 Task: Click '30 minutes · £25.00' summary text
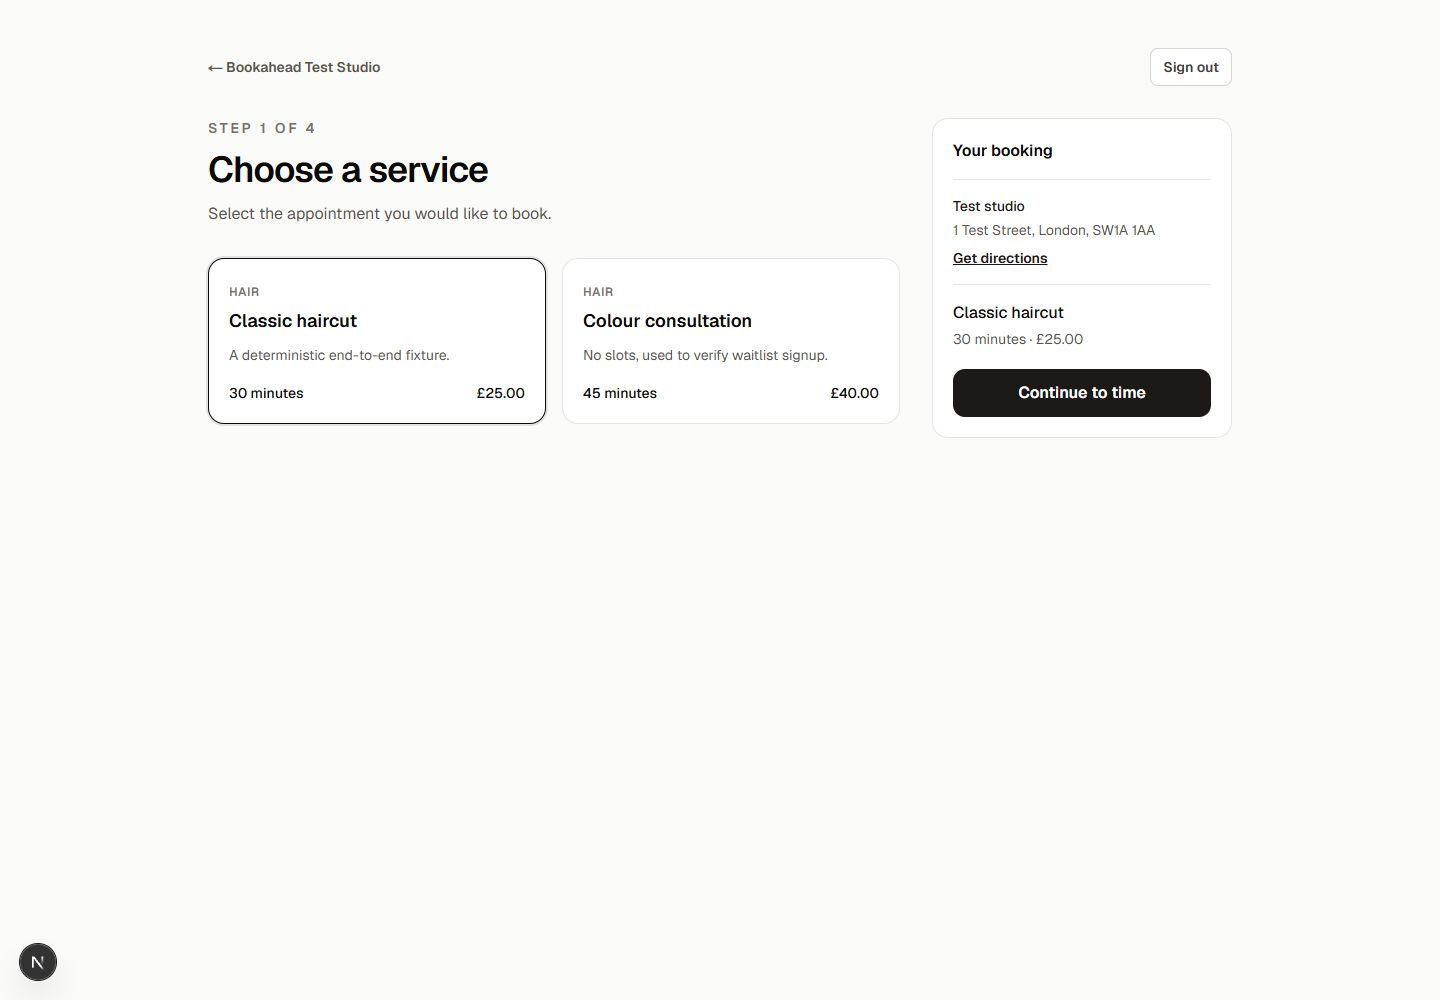click(x=1018, y=339)
